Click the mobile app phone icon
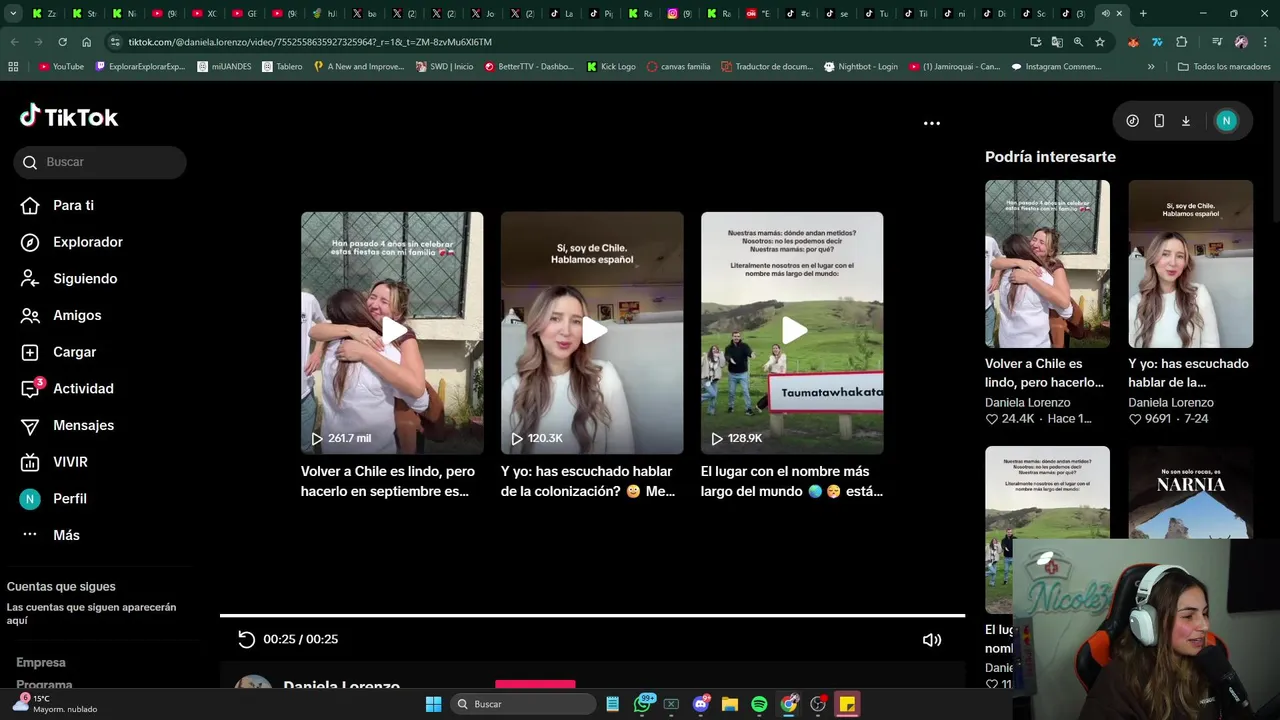The height and width of the screenshot is (720, 1280). click(1159, 121)
